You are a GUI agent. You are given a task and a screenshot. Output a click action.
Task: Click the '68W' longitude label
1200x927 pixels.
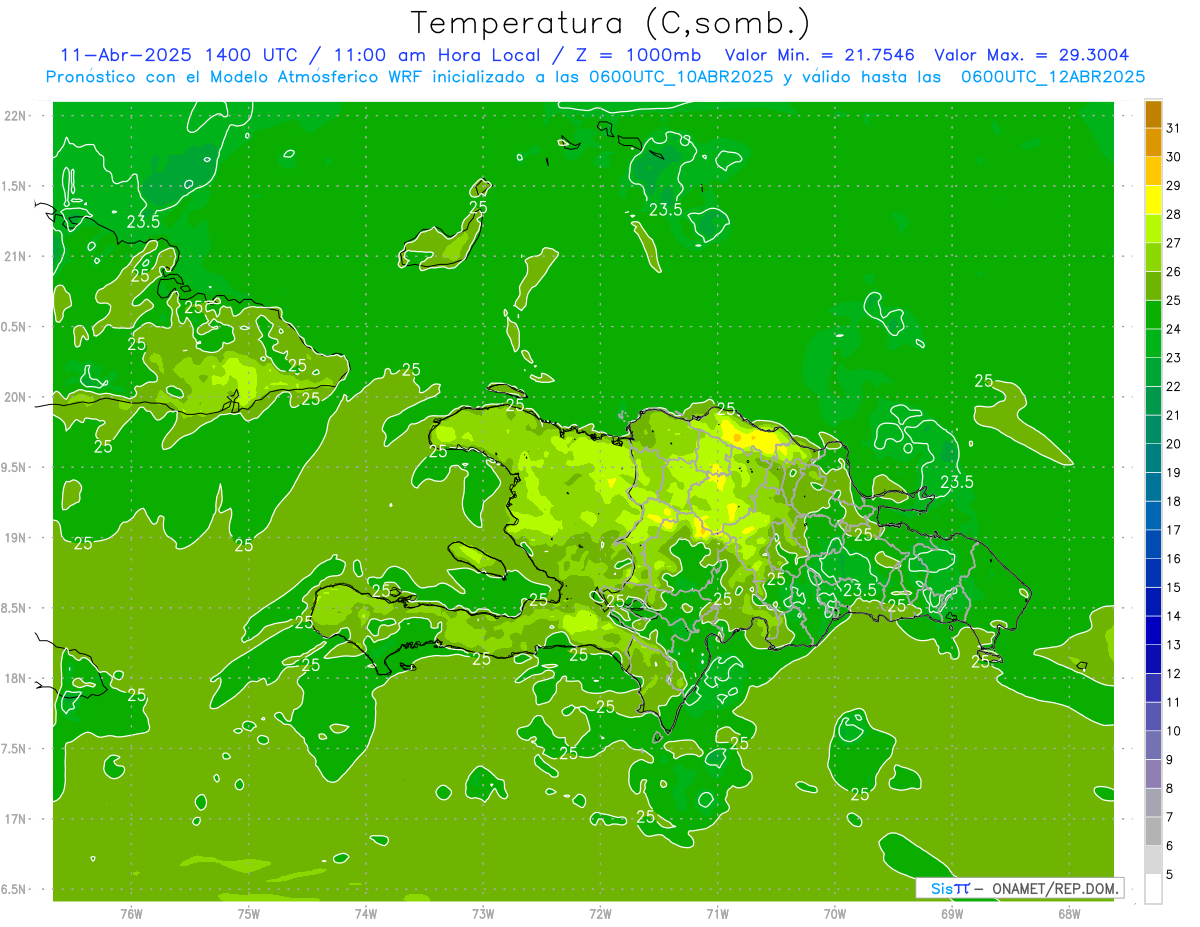point(1069,914)
